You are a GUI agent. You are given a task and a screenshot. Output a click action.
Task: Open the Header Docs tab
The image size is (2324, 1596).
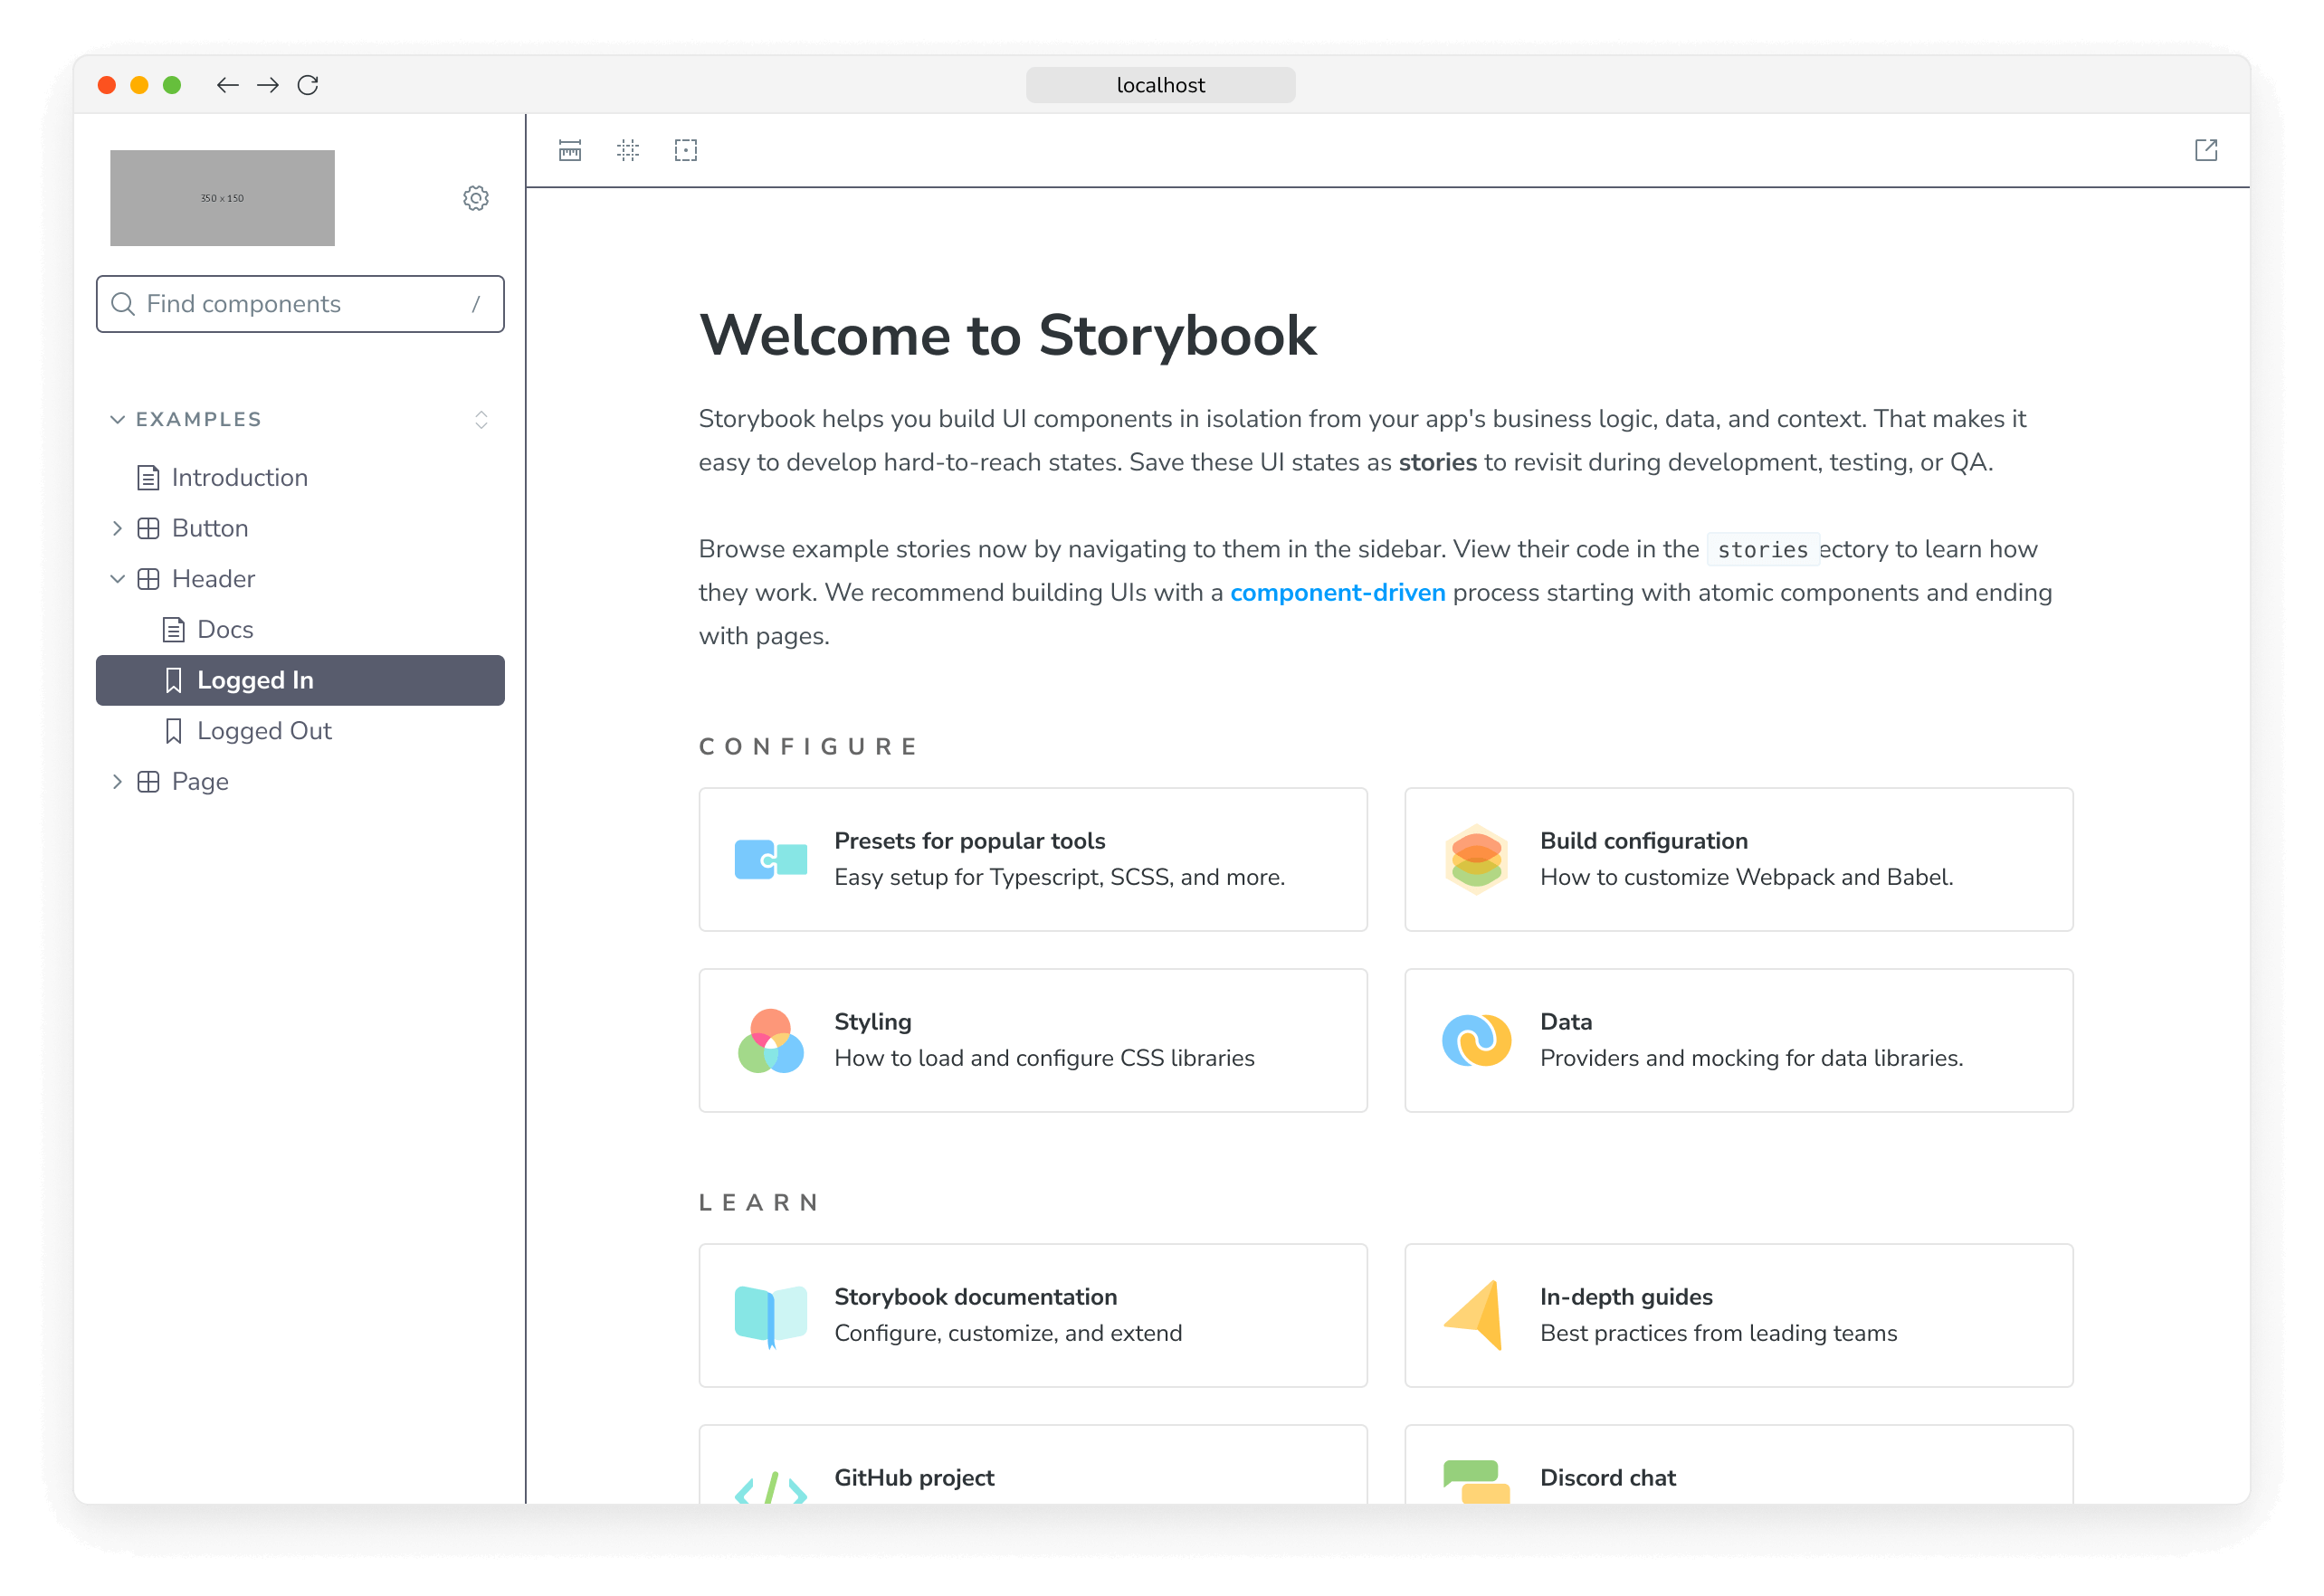(224, 629)
